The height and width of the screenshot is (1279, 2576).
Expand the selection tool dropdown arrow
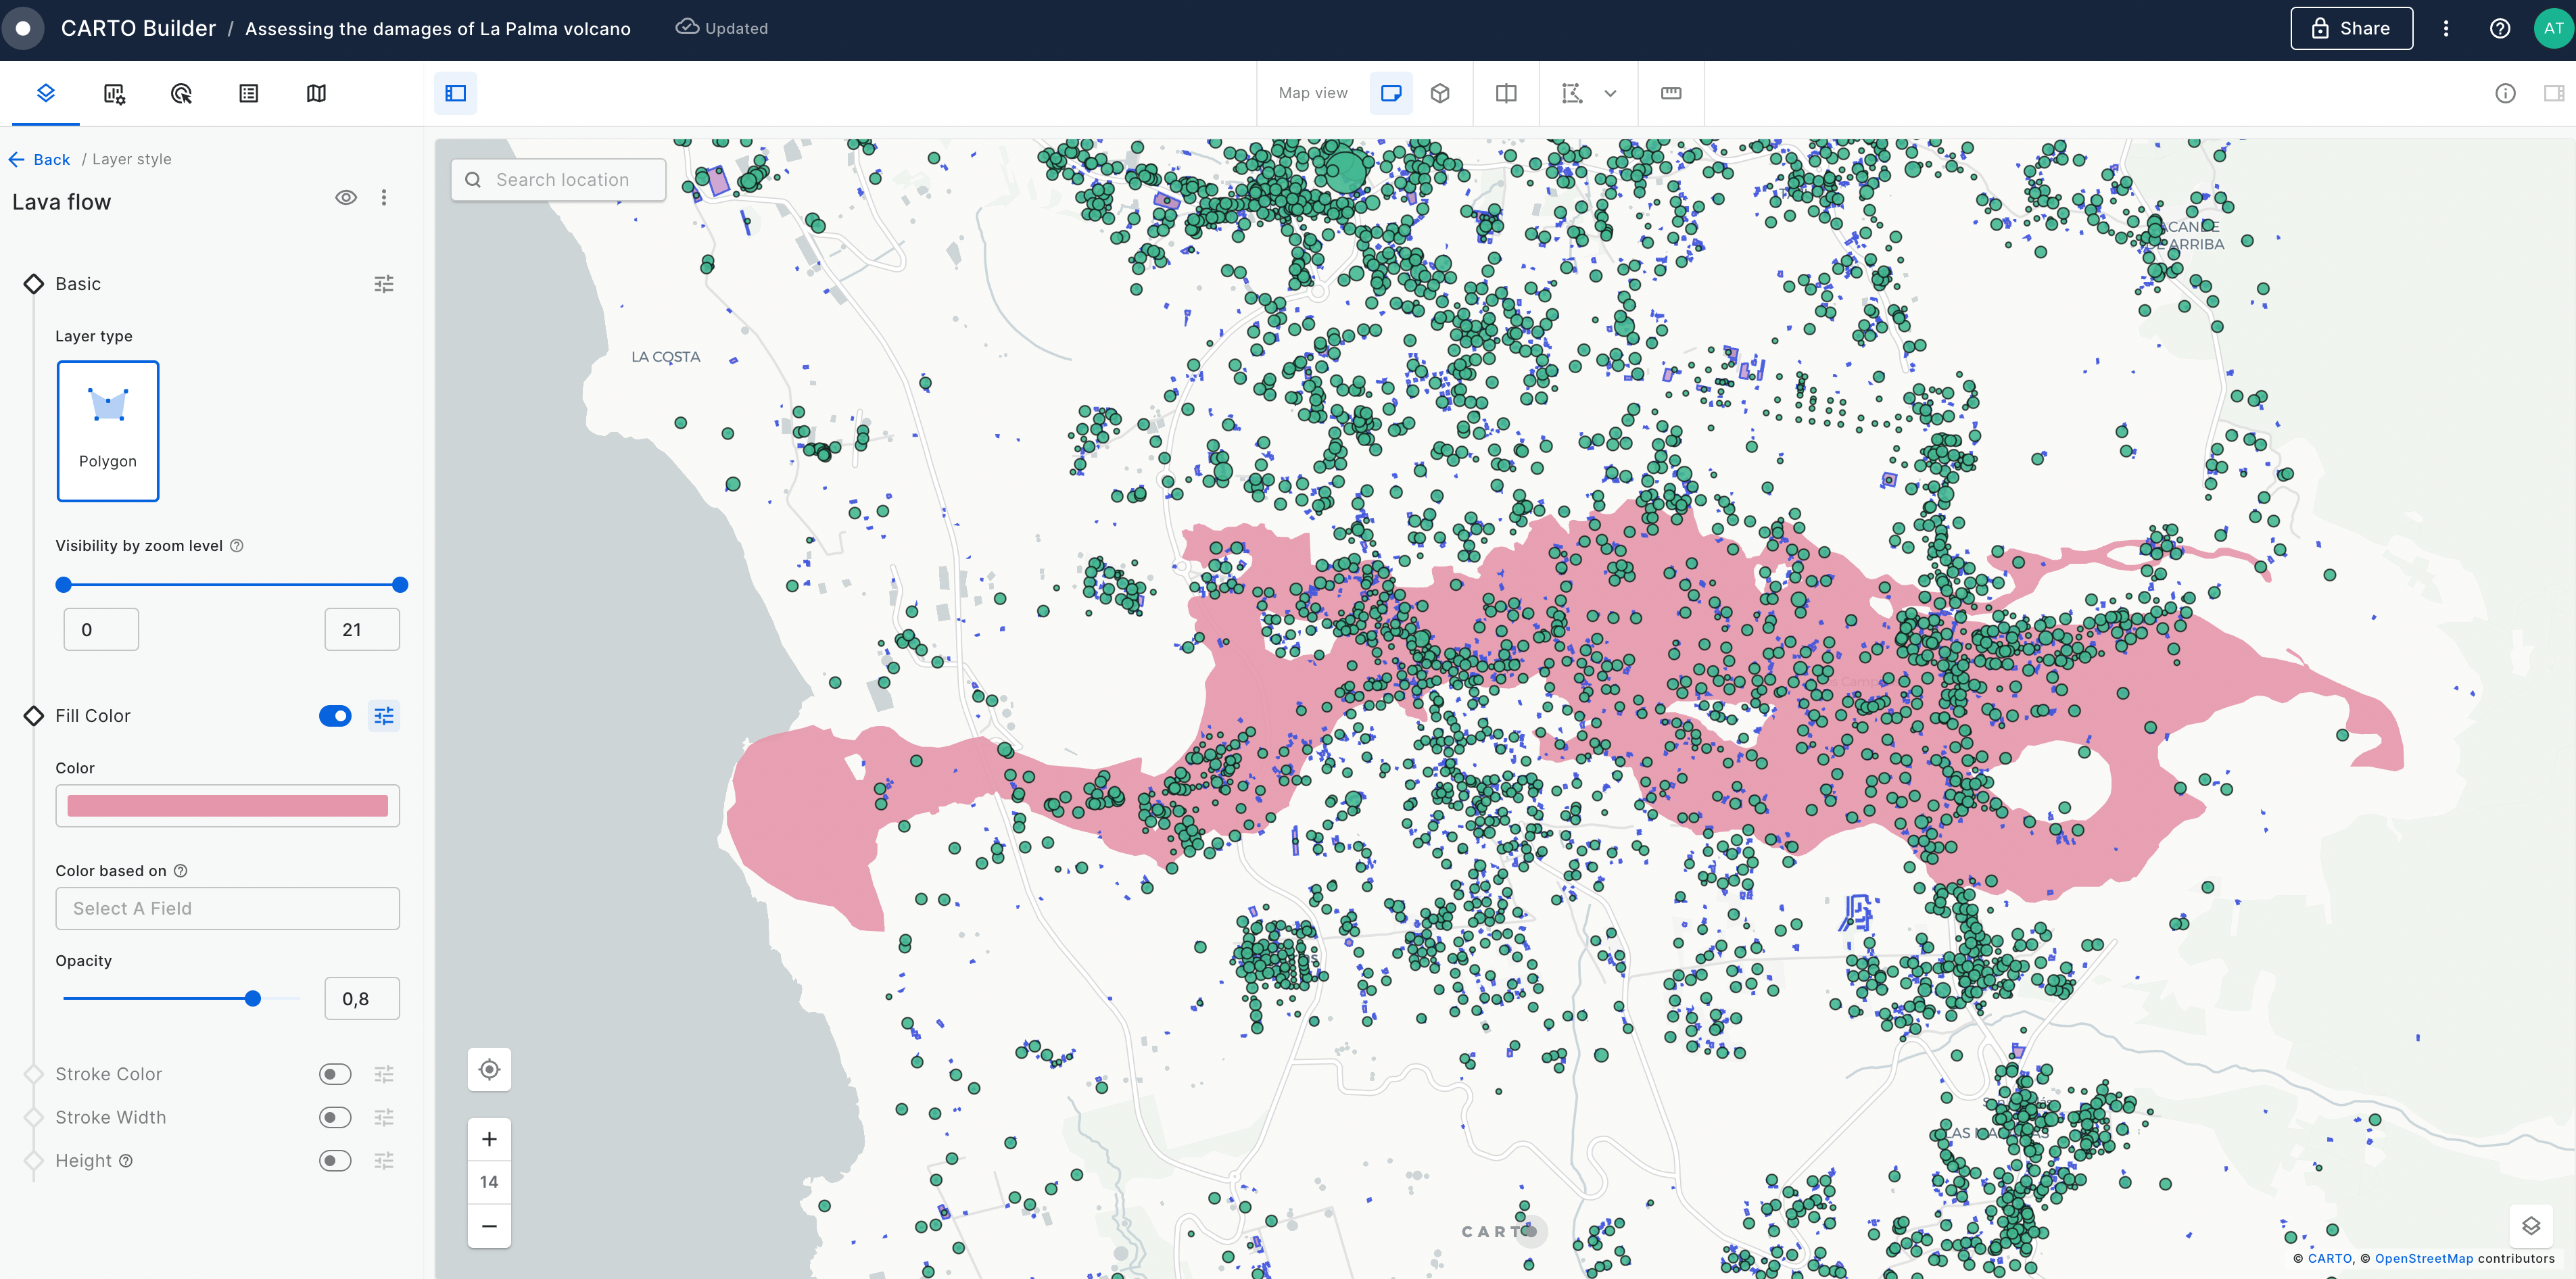[x=1610, y=93]
